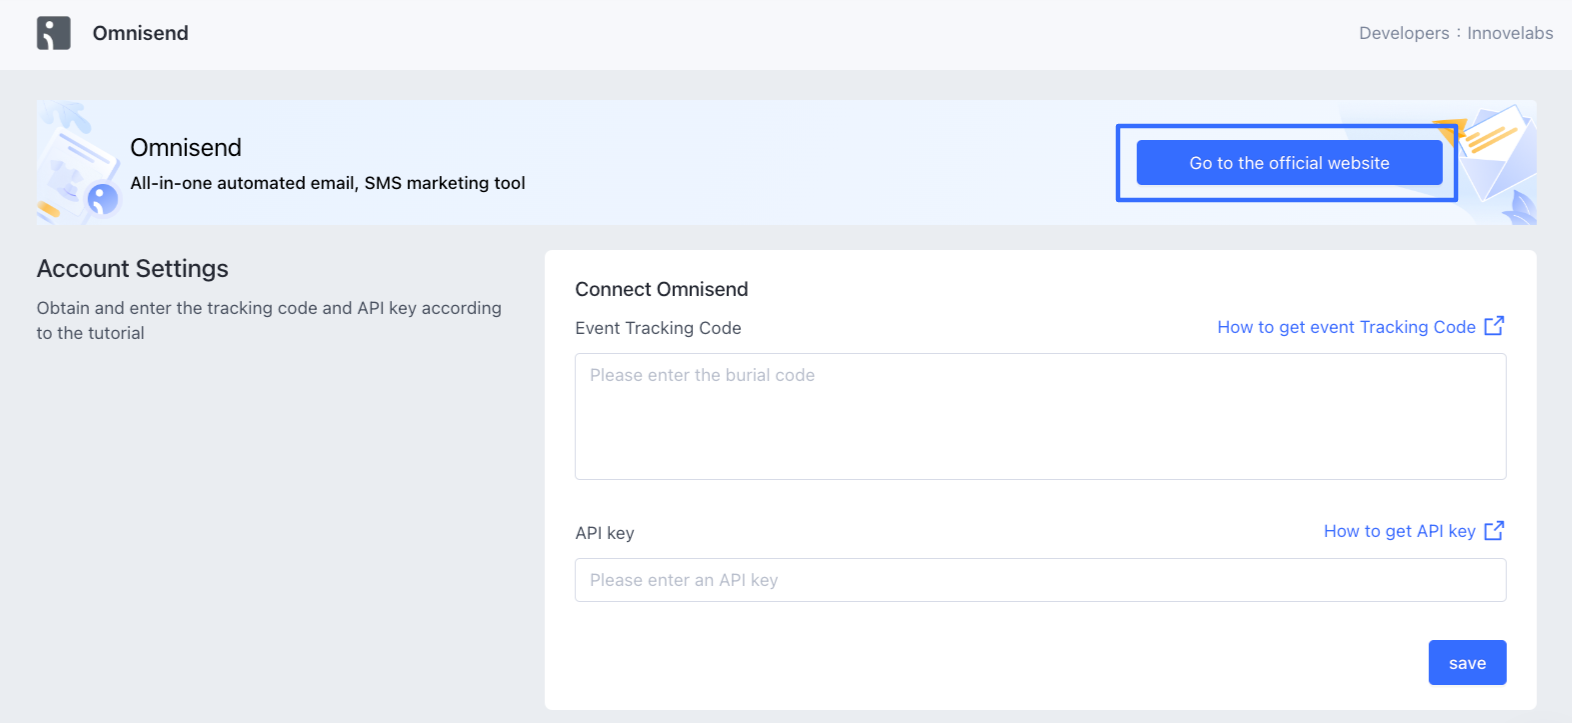Click the tutorial description under Account Settings
The width and height of the screenshot is (1572, 723).
(269, 320)
